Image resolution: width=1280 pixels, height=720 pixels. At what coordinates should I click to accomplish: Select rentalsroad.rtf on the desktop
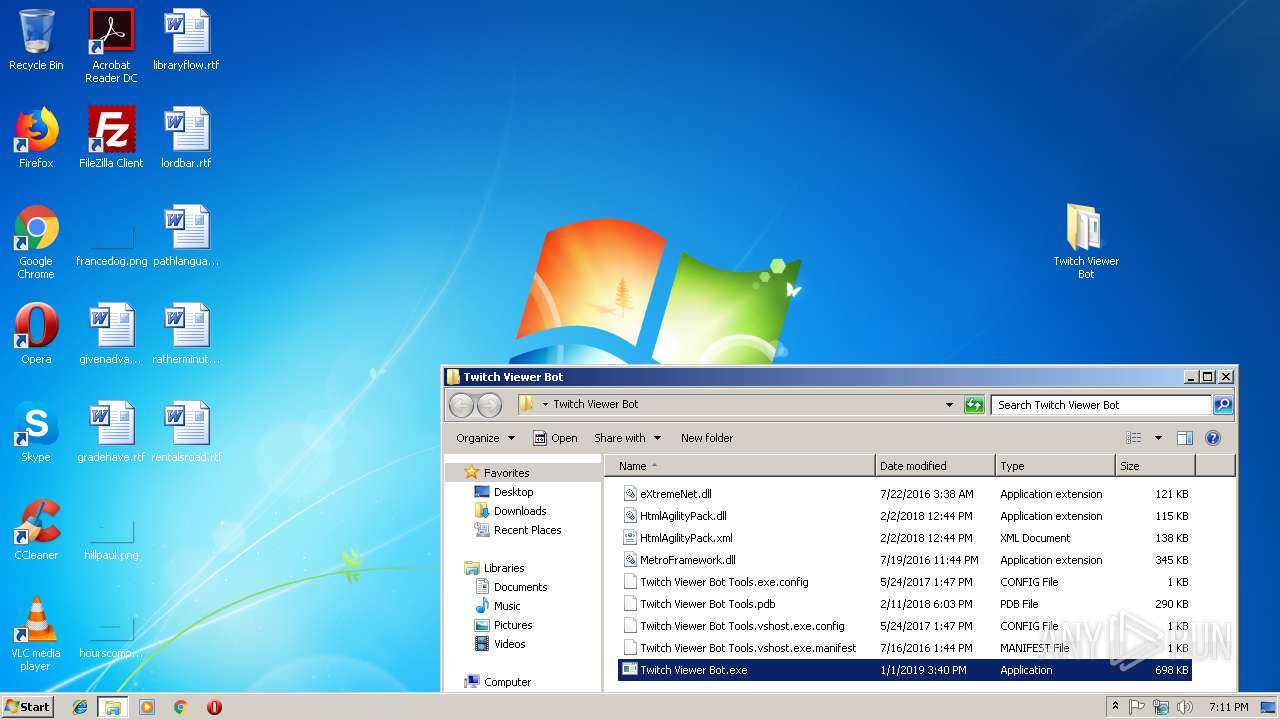tap(186, 433)
